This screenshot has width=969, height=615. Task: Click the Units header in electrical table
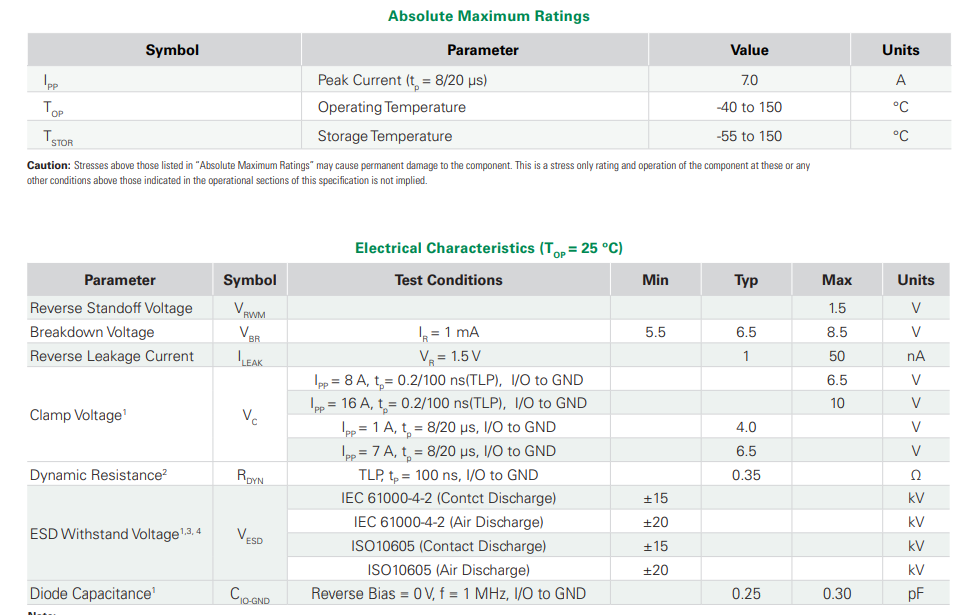[916, 280]
